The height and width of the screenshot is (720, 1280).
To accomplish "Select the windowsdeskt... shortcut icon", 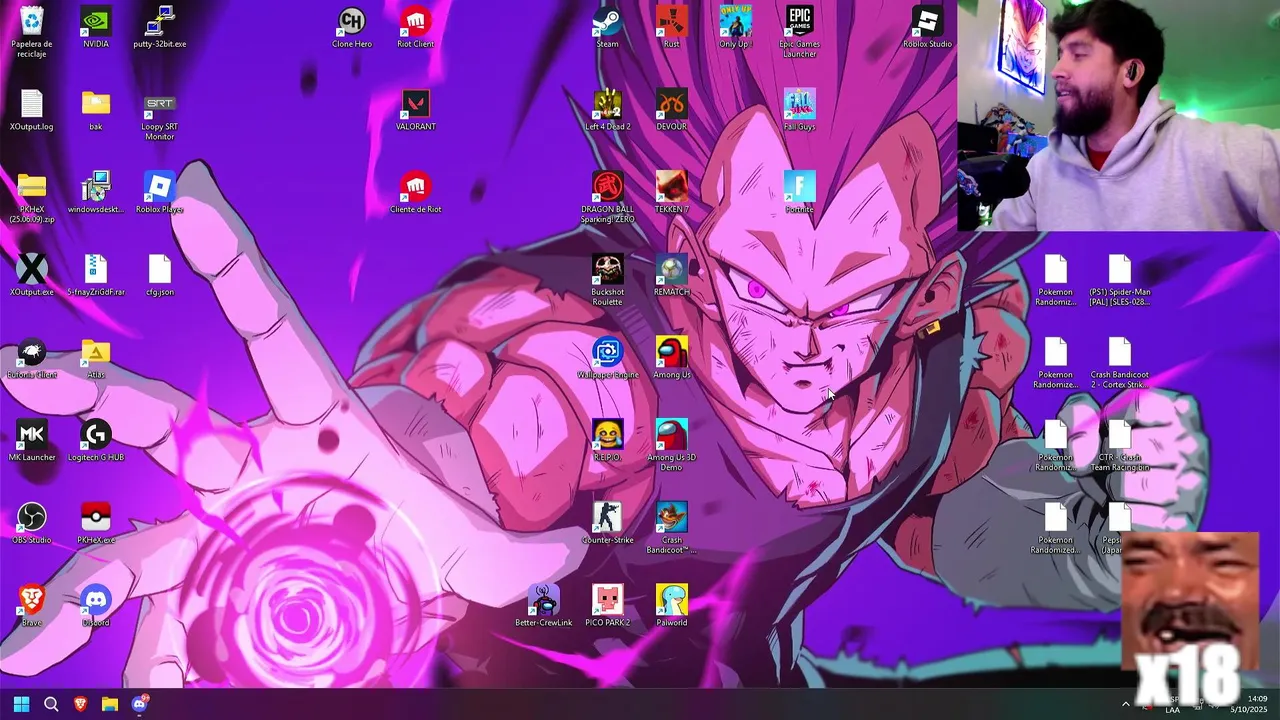I will [x=96, y=193].
